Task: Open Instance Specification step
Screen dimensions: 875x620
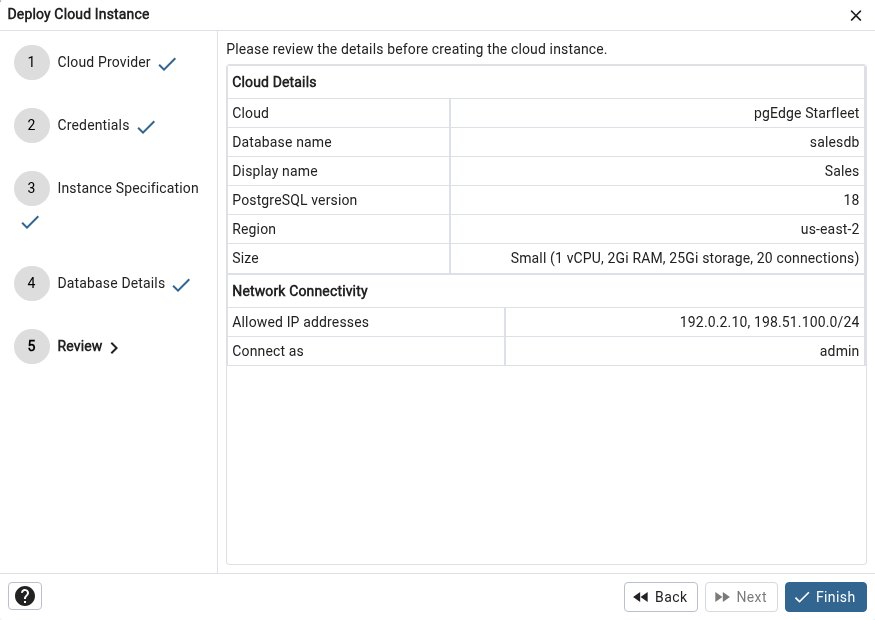Action: point(128,188)
